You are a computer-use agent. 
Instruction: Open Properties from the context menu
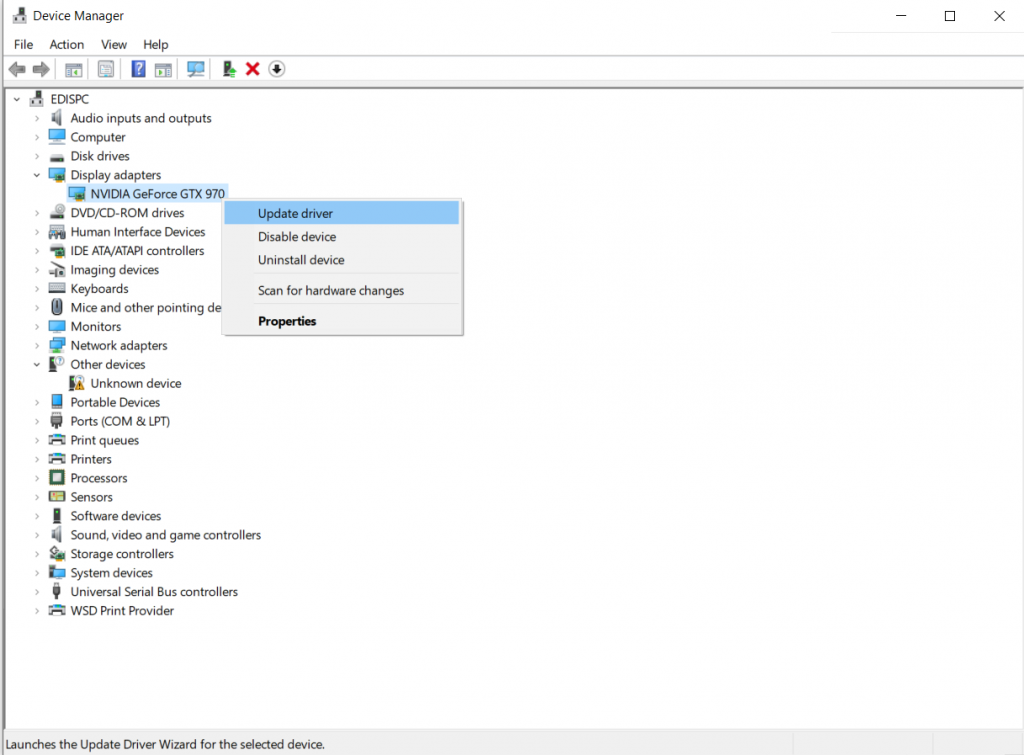coord(342,321)
